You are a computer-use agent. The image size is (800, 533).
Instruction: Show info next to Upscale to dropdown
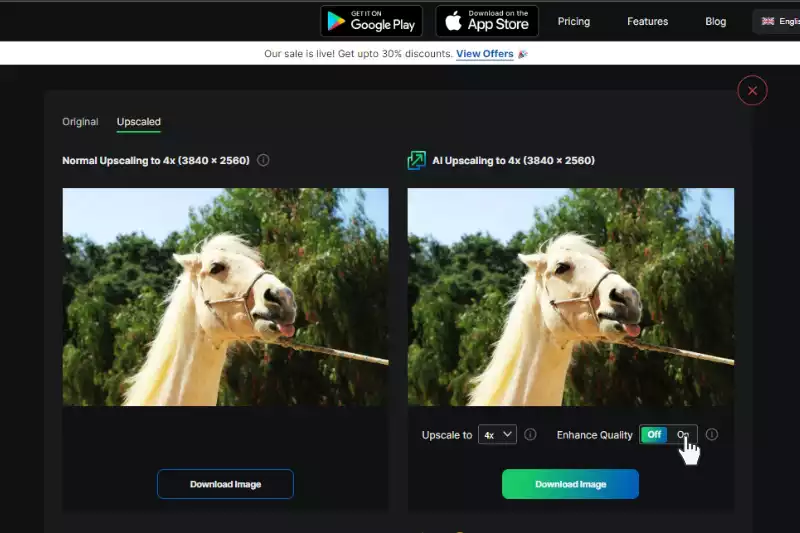pos(530,434)
